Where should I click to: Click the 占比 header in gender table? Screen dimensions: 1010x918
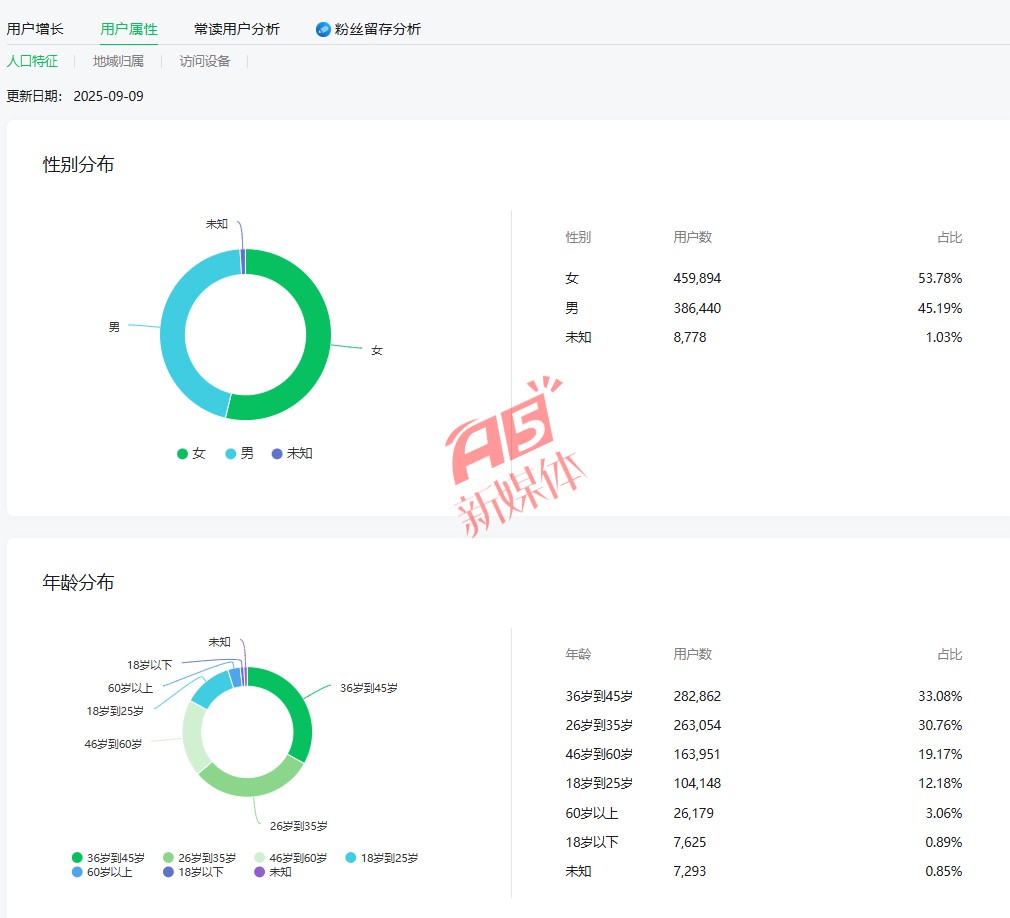click(x=949, y=237)
